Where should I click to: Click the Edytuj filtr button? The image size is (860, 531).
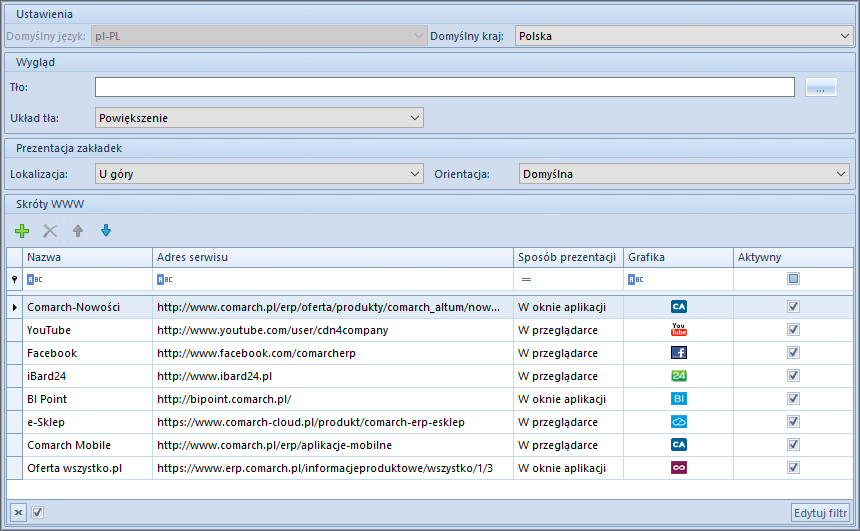point(821,513)
